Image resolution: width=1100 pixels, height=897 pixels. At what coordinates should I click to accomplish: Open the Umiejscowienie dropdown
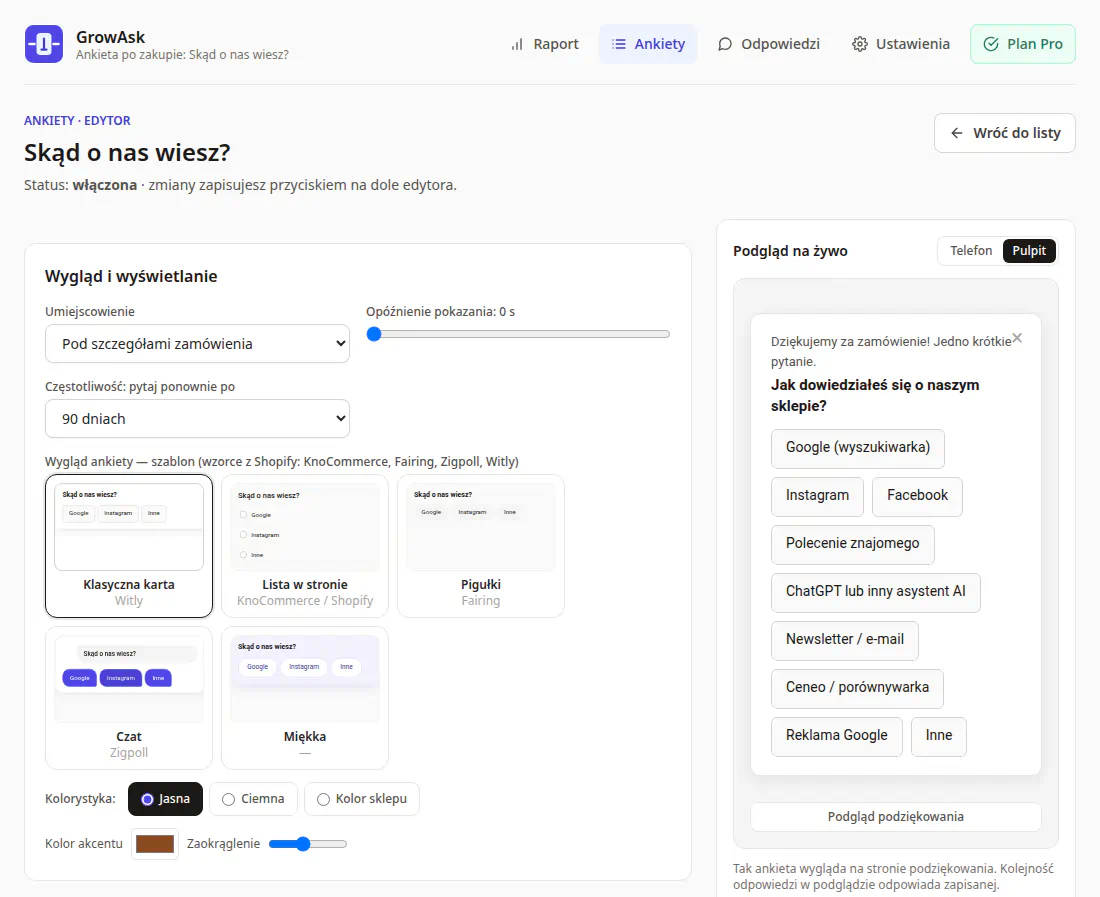[197, 344]
